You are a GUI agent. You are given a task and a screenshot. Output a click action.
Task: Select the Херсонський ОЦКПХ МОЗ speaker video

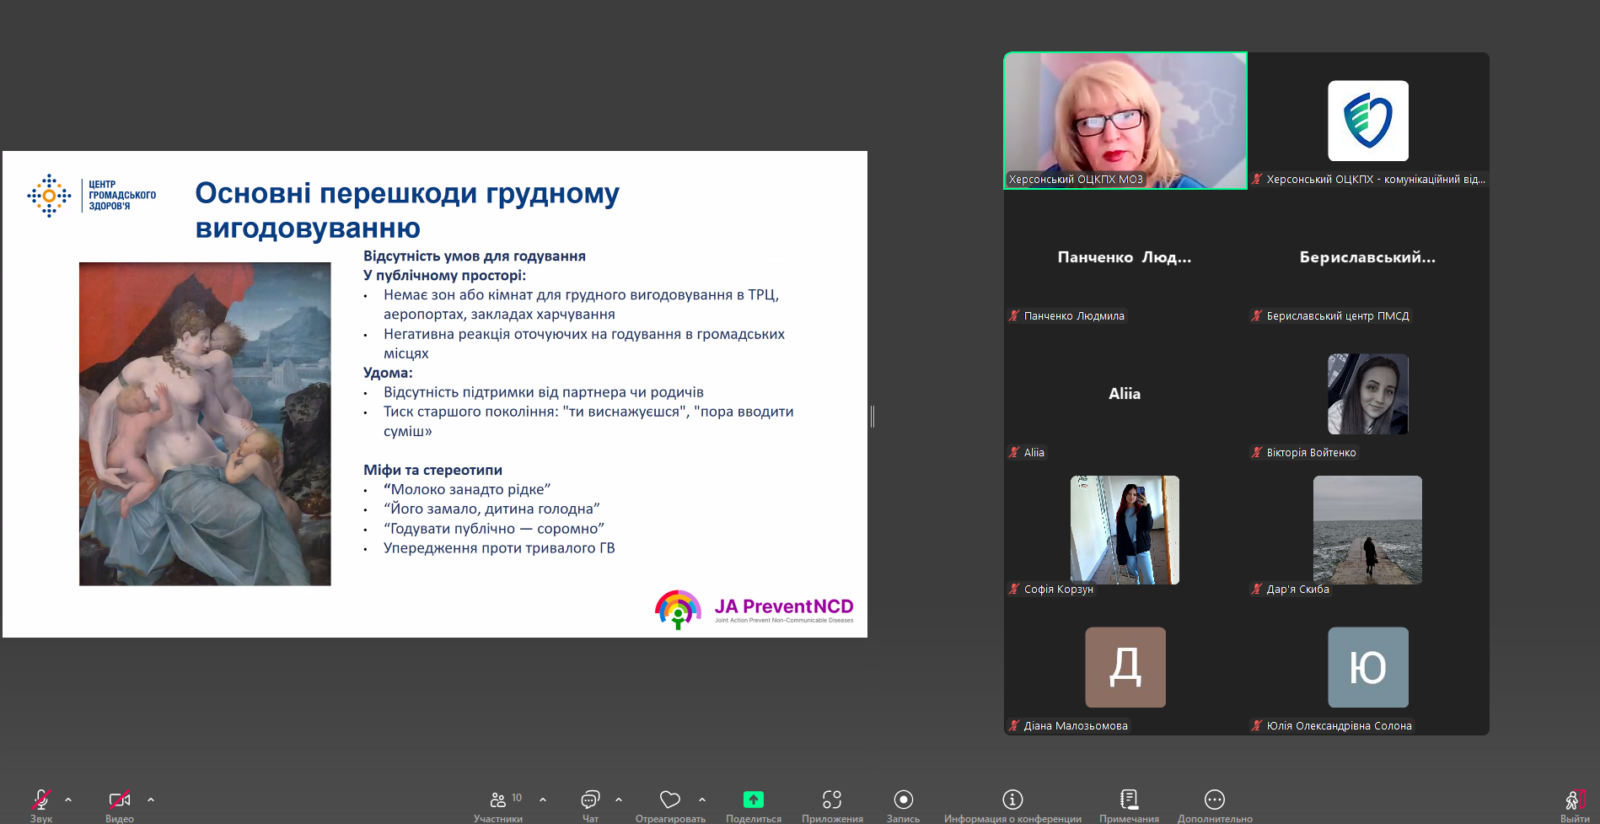click(1125, 120)
